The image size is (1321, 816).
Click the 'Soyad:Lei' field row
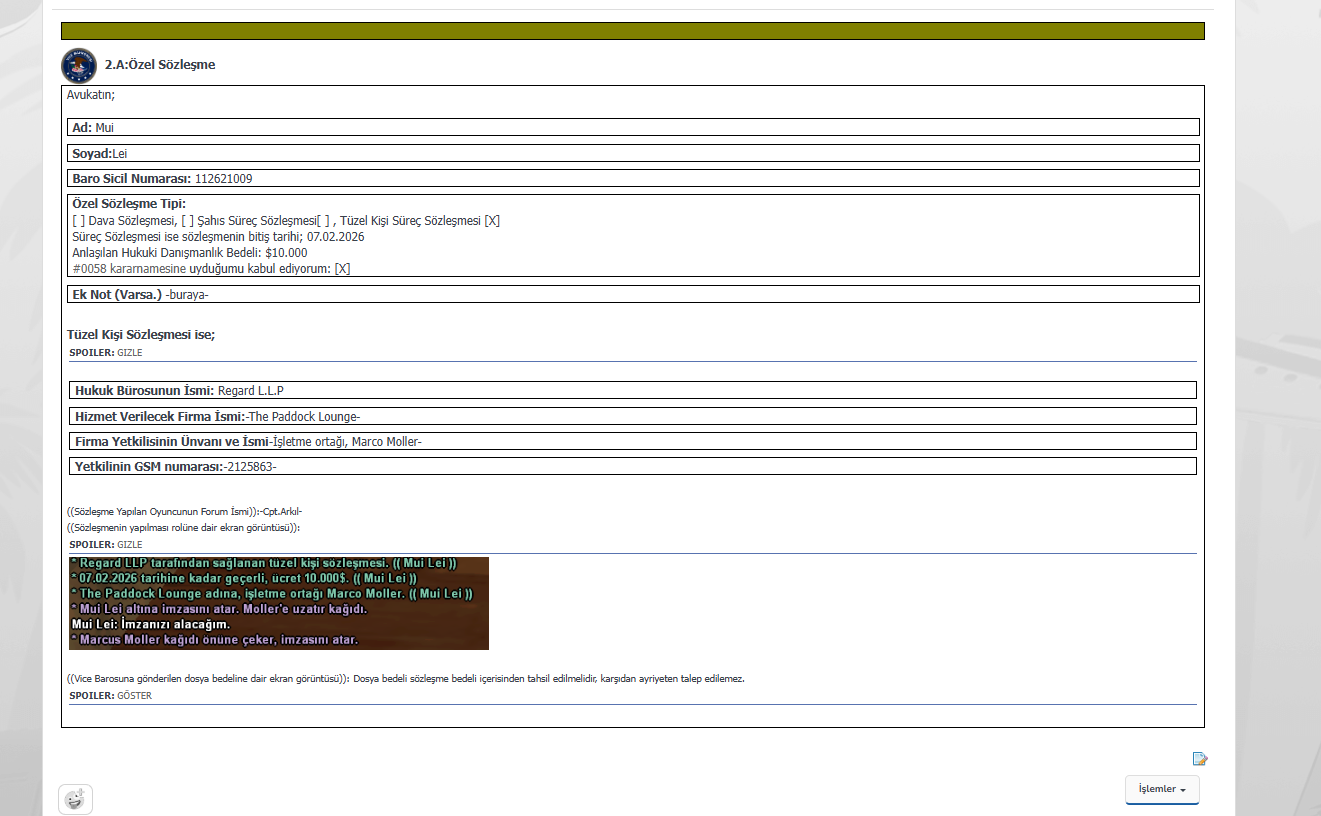coord(633,153)
